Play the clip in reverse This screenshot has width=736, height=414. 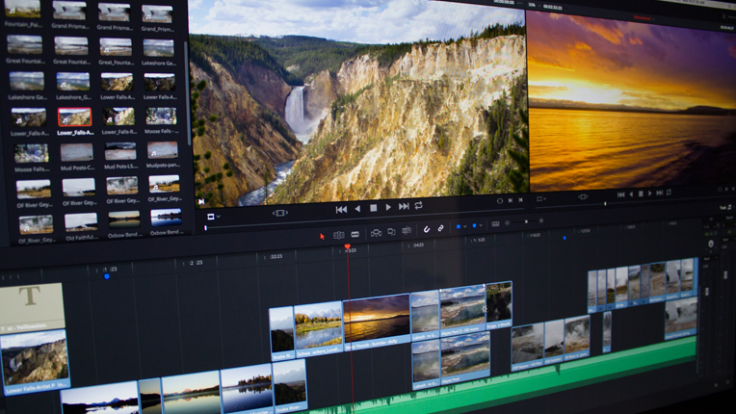[x=357, y=208]
